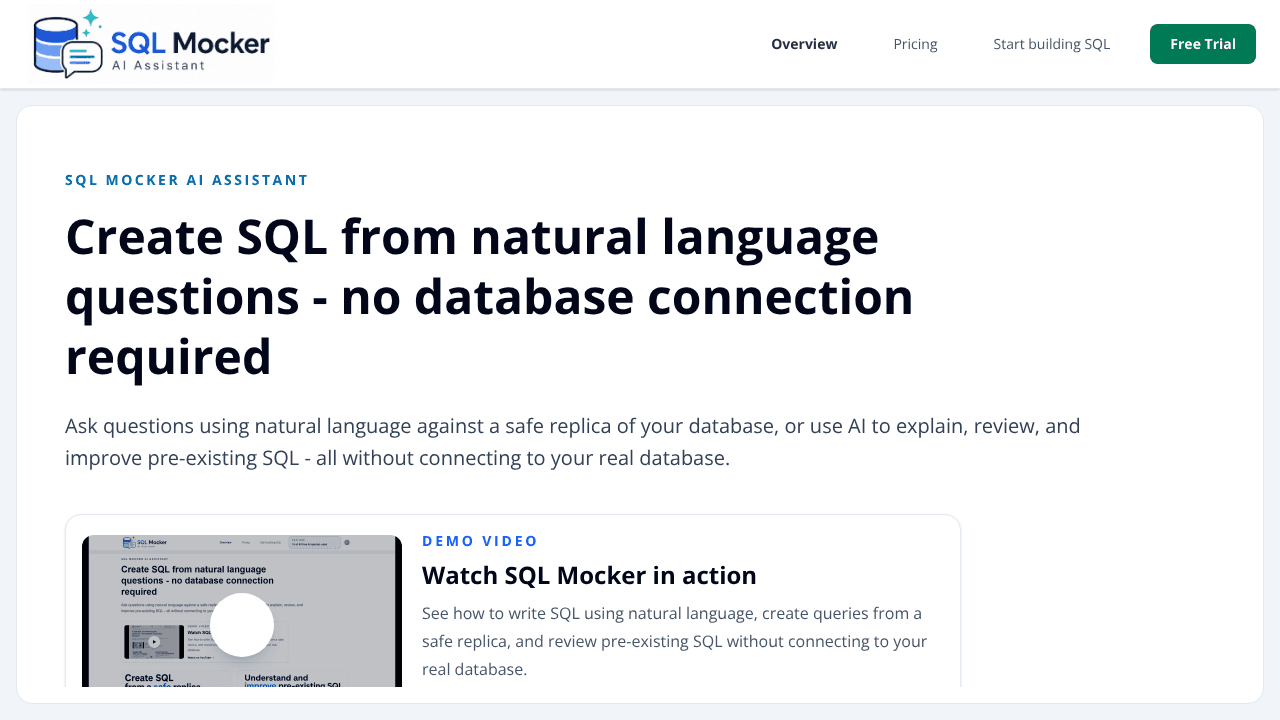Go to the Pricing page
Image resolution: width=1280 pixels, height=720 pixels.
click(915, 44)
